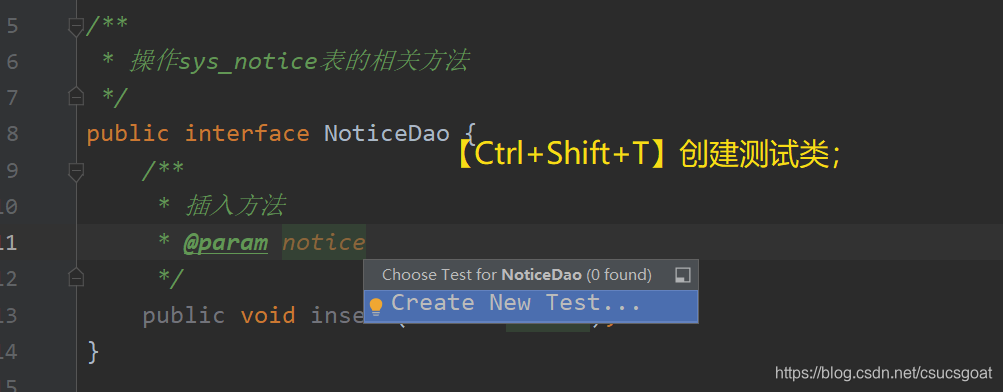Image resolution: width=1003 pixels, height=392 pixels.
Task: Click the highlighted notice parameter in the Javadoc
Action: [x=324, y=242]
